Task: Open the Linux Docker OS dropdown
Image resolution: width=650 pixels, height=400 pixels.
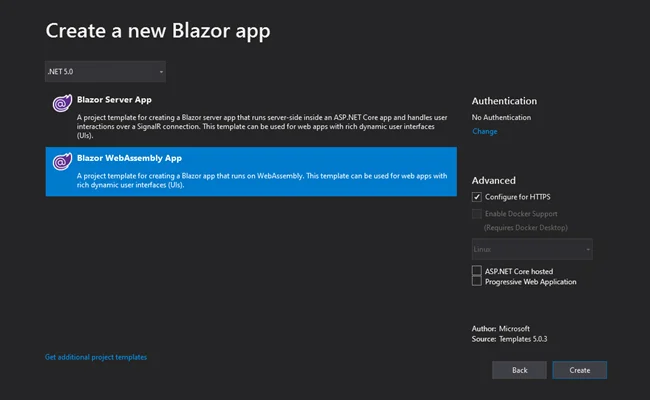Action: click(532, 249)
